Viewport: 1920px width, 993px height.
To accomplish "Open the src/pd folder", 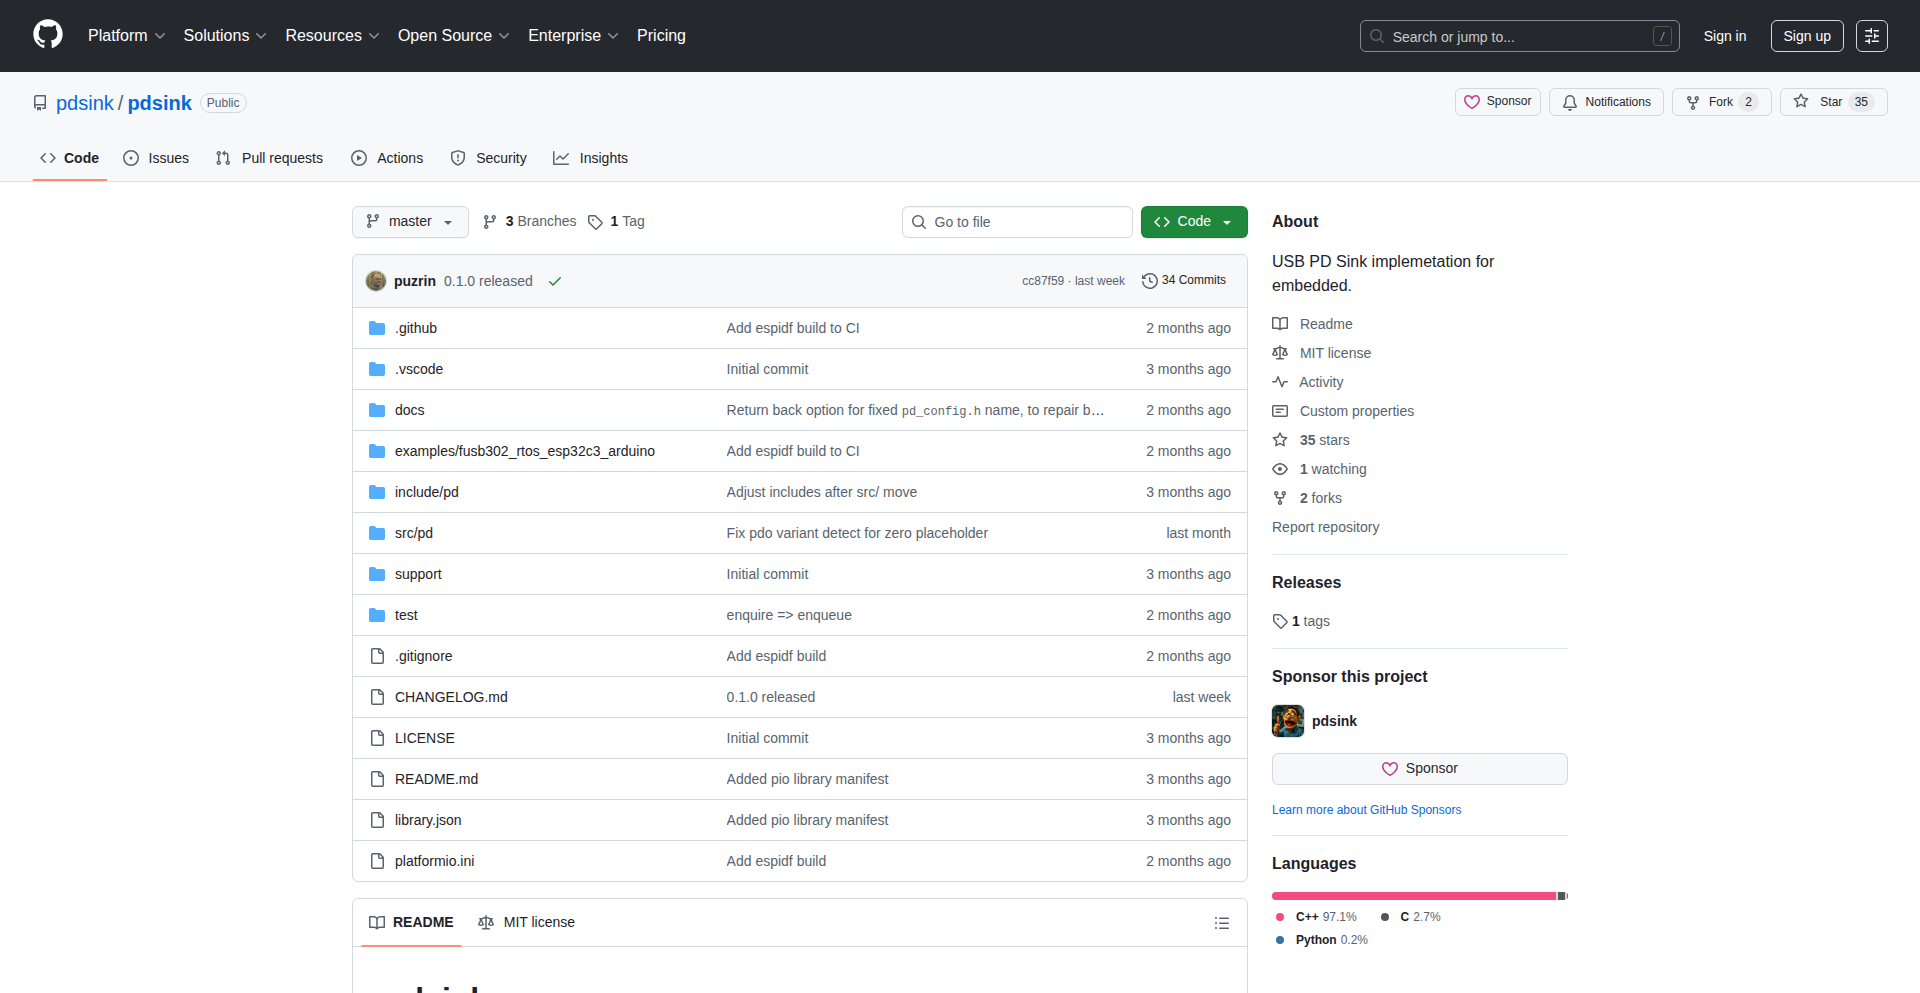I will click(413, 533).
